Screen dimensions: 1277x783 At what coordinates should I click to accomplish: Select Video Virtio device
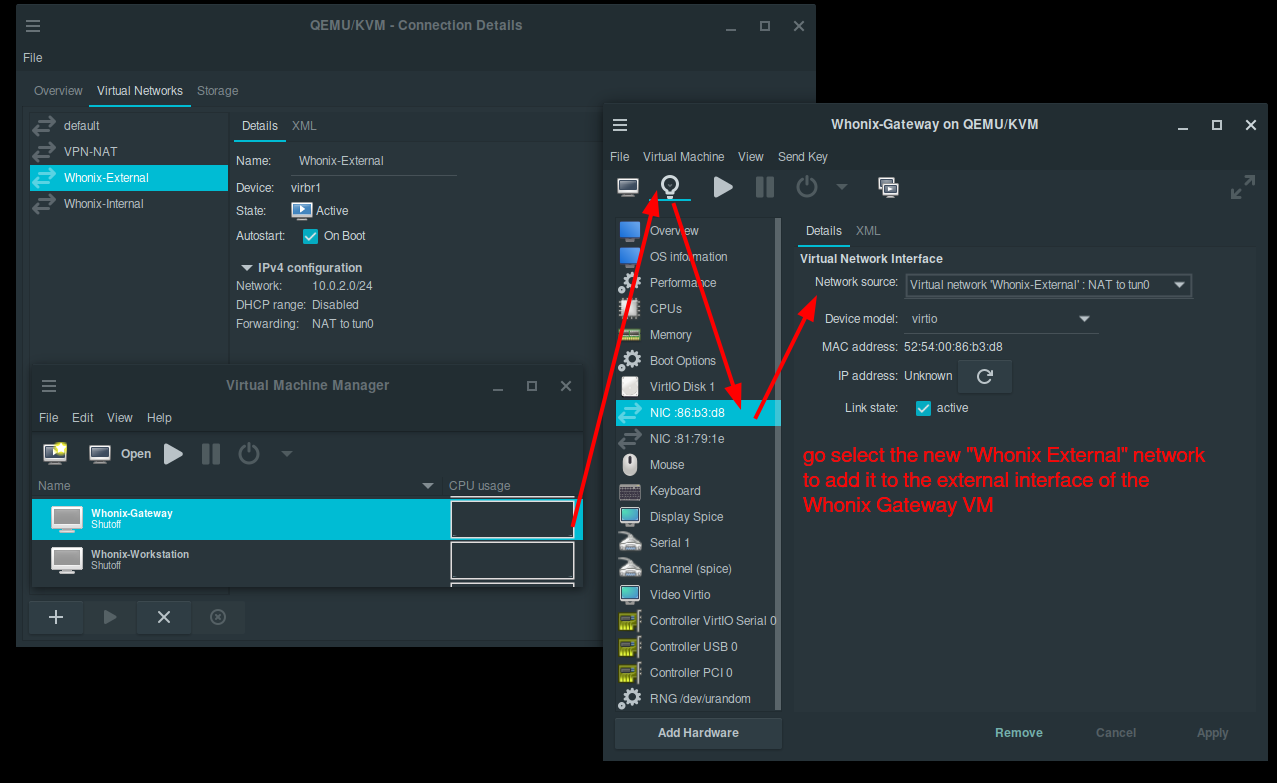coord(696,595)
